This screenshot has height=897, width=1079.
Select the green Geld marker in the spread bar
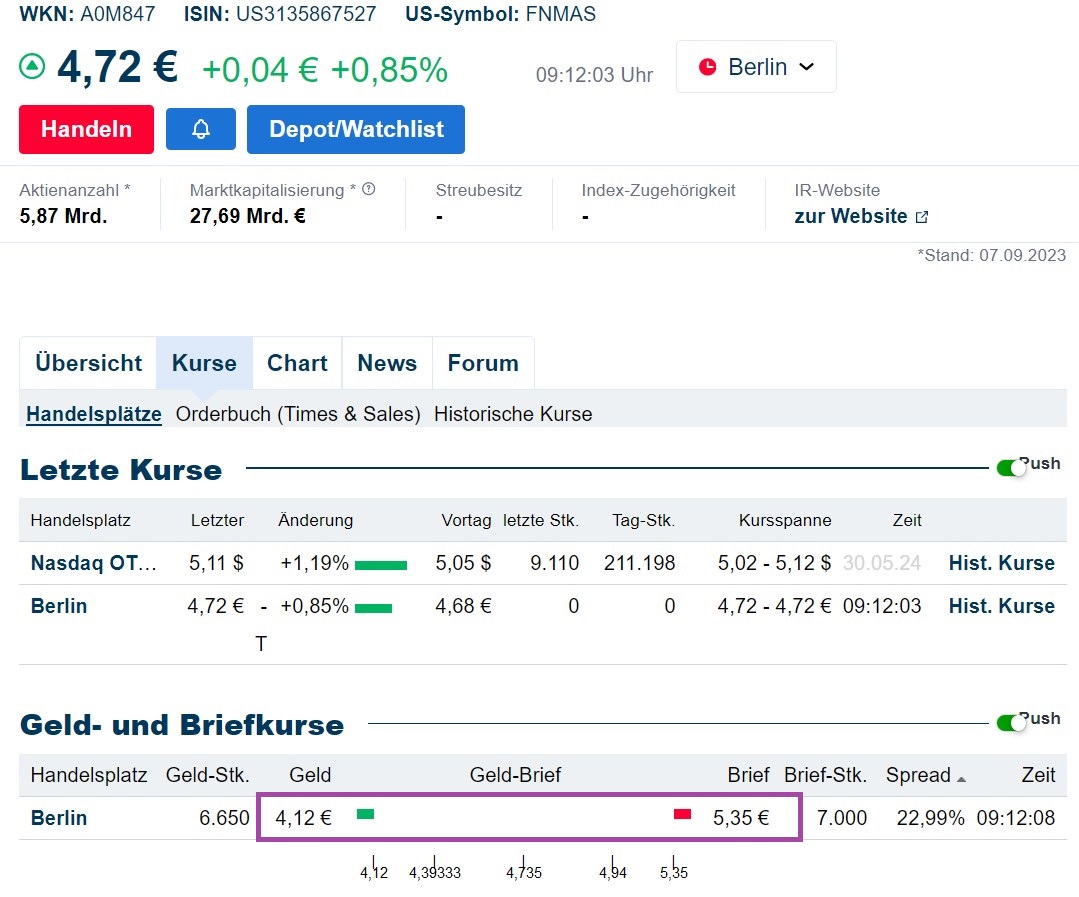click(364, 814)
